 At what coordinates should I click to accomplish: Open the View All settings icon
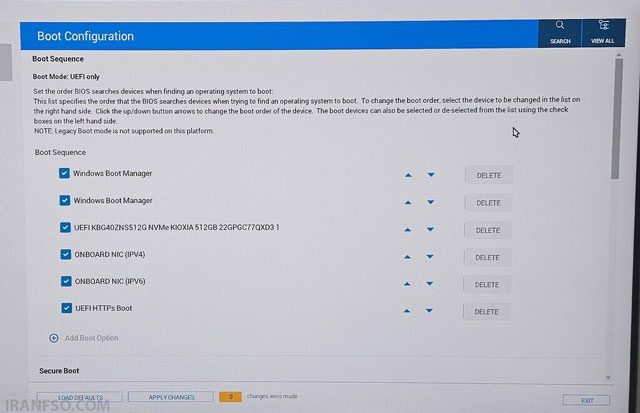(603, 32)
